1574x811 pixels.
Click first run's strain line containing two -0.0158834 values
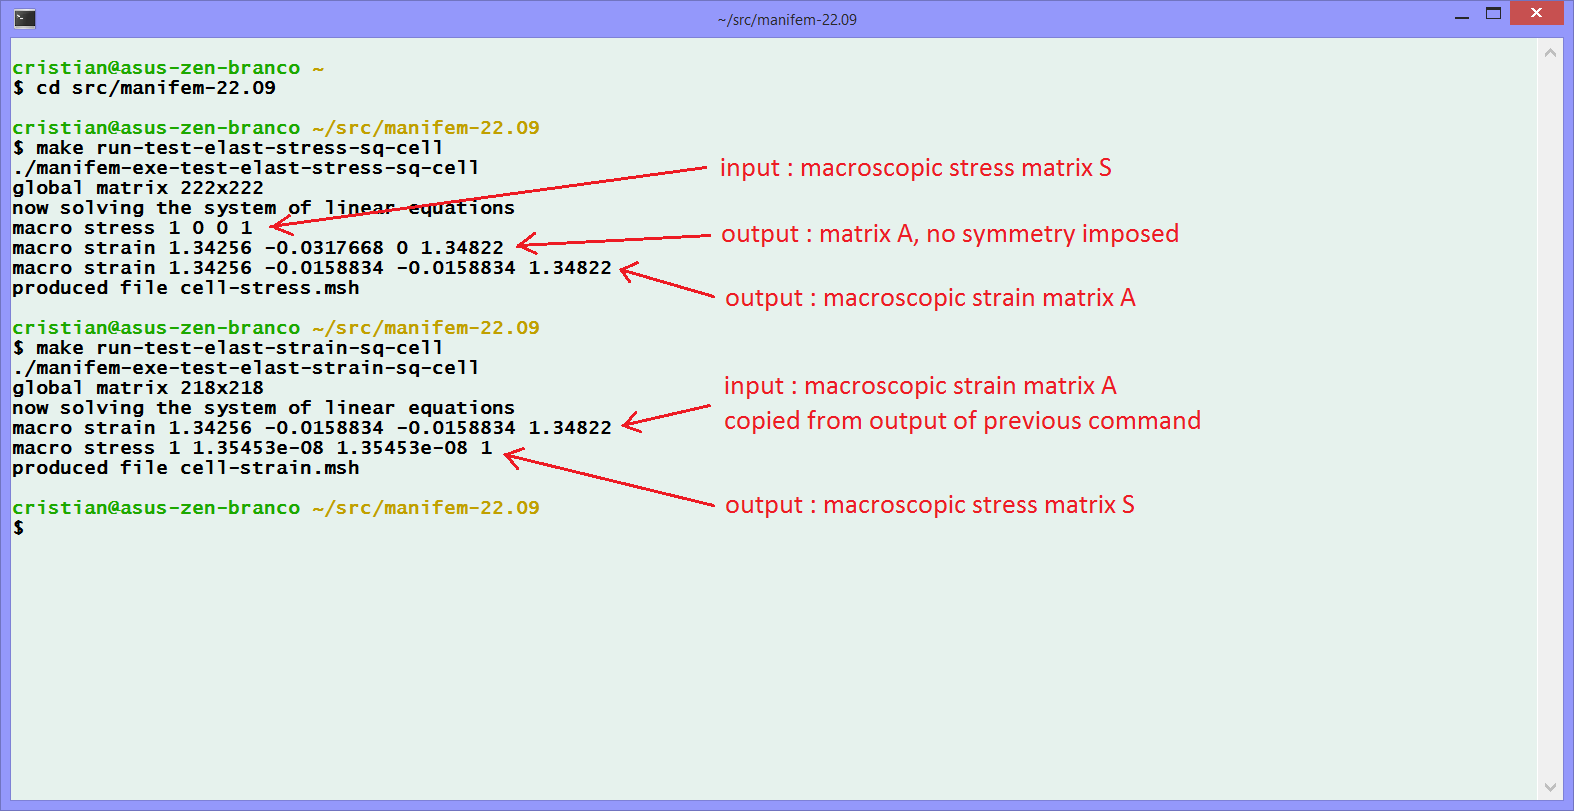coord(312,268)
